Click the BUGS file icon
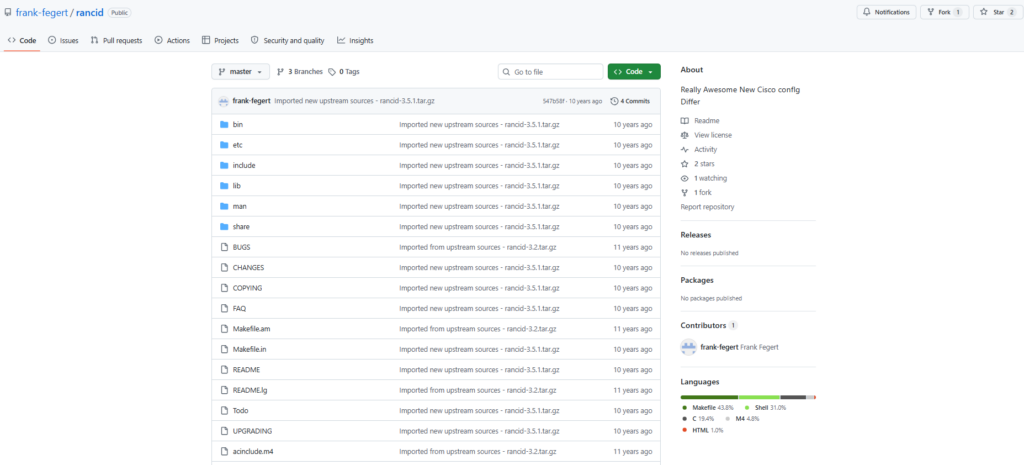 224,247
